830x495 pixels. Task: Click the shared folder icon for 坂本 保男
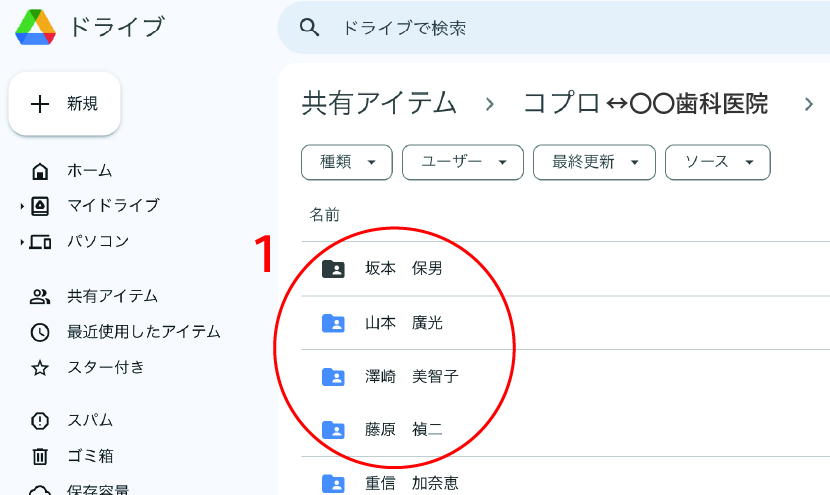tap(333, 269)
